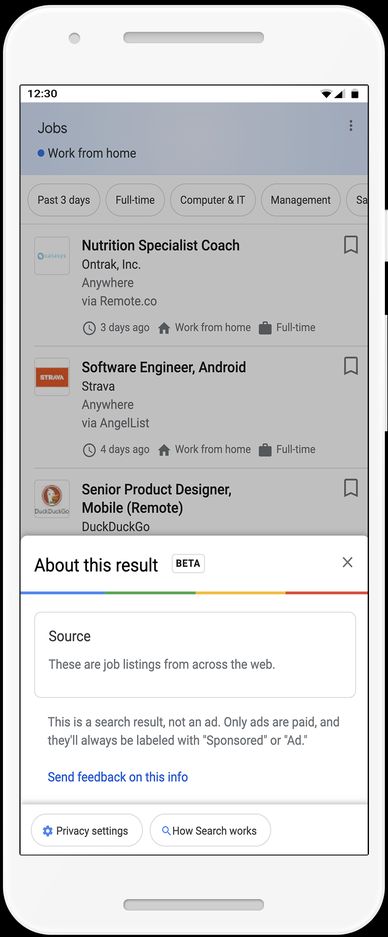The image size is (388, 937).
Task: Close the About this result panel
Action: (347, 562)
